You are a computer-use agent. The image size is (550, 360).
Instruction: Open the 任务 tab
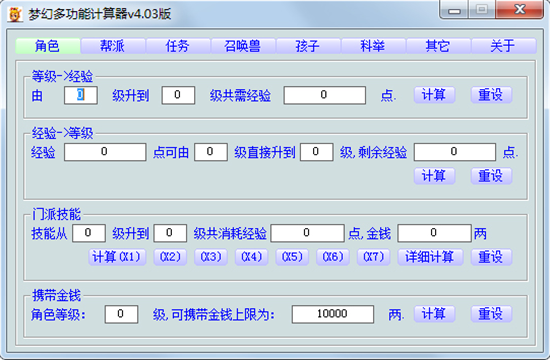pyautogui.click(x=178, y=46)
